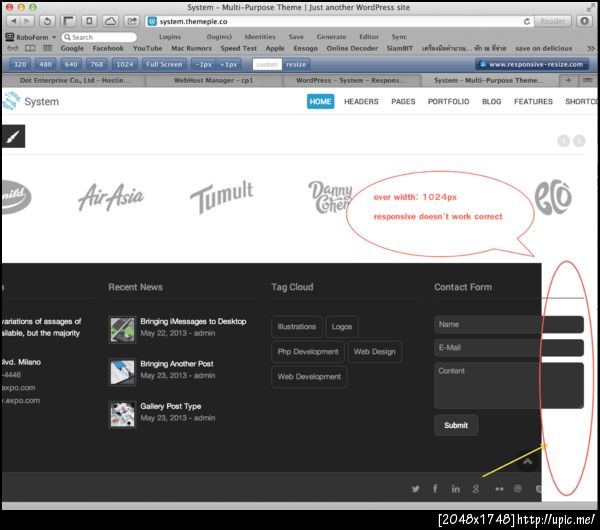Submit the contact form
This screenshot has height=530, width=600.
point(456,425)
